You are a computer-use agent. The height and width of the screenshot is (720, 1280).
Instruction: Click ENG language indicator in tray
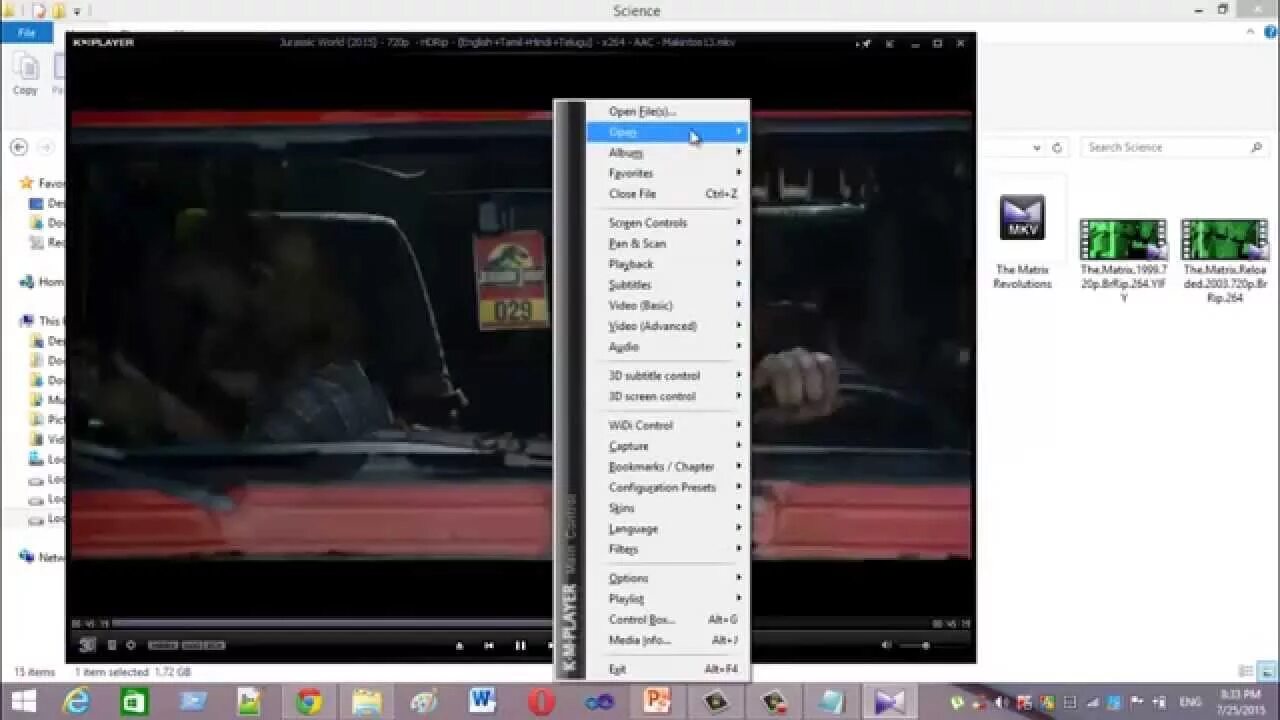click(1191, 702)
